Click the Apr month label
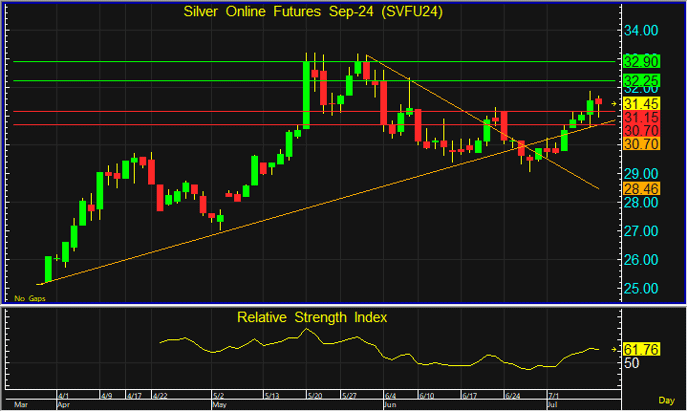 pyautogui.click(x=64, y=405)
